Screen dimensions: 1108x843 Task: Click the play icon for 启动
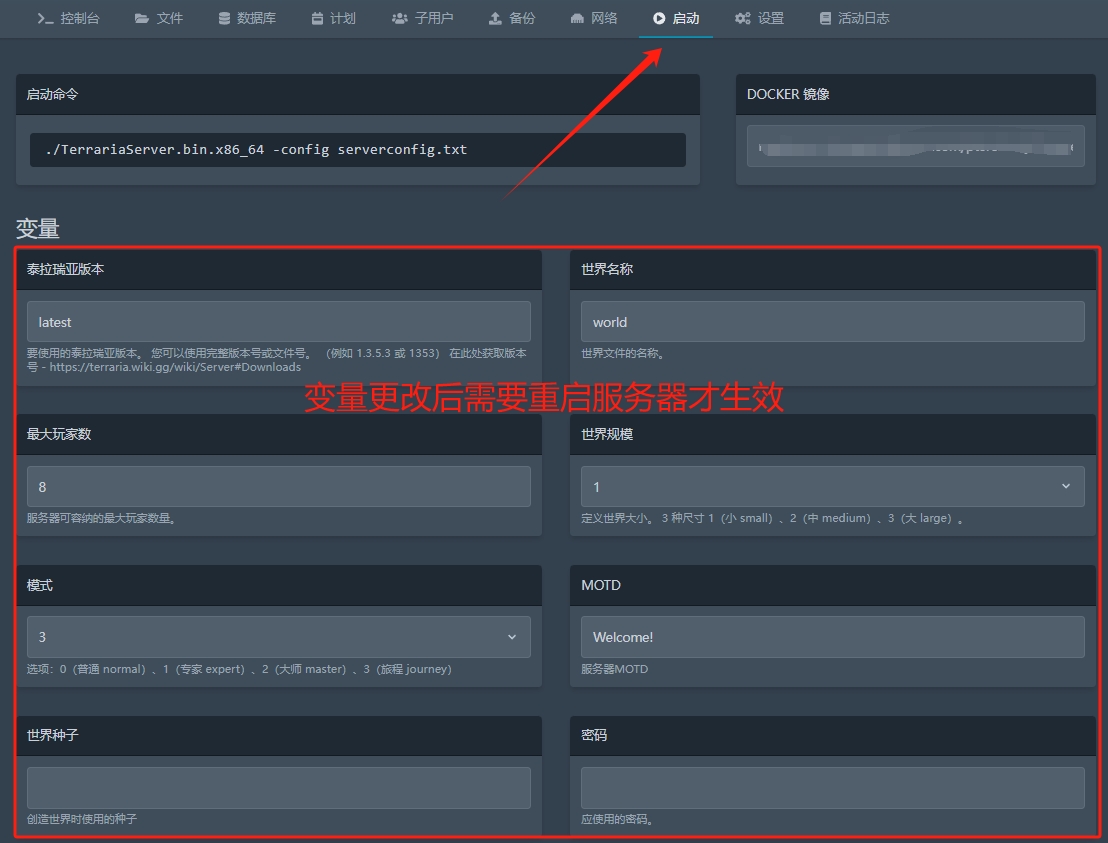click(x=659, y=18)
